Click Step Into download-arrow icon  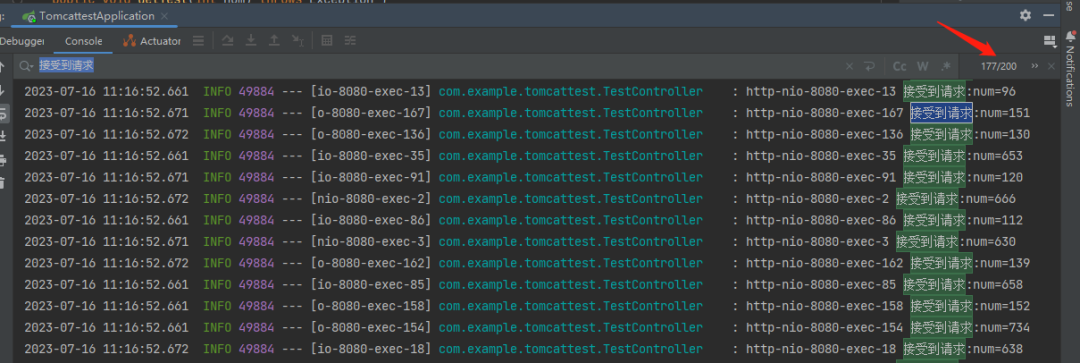click(x=251, y=41)
